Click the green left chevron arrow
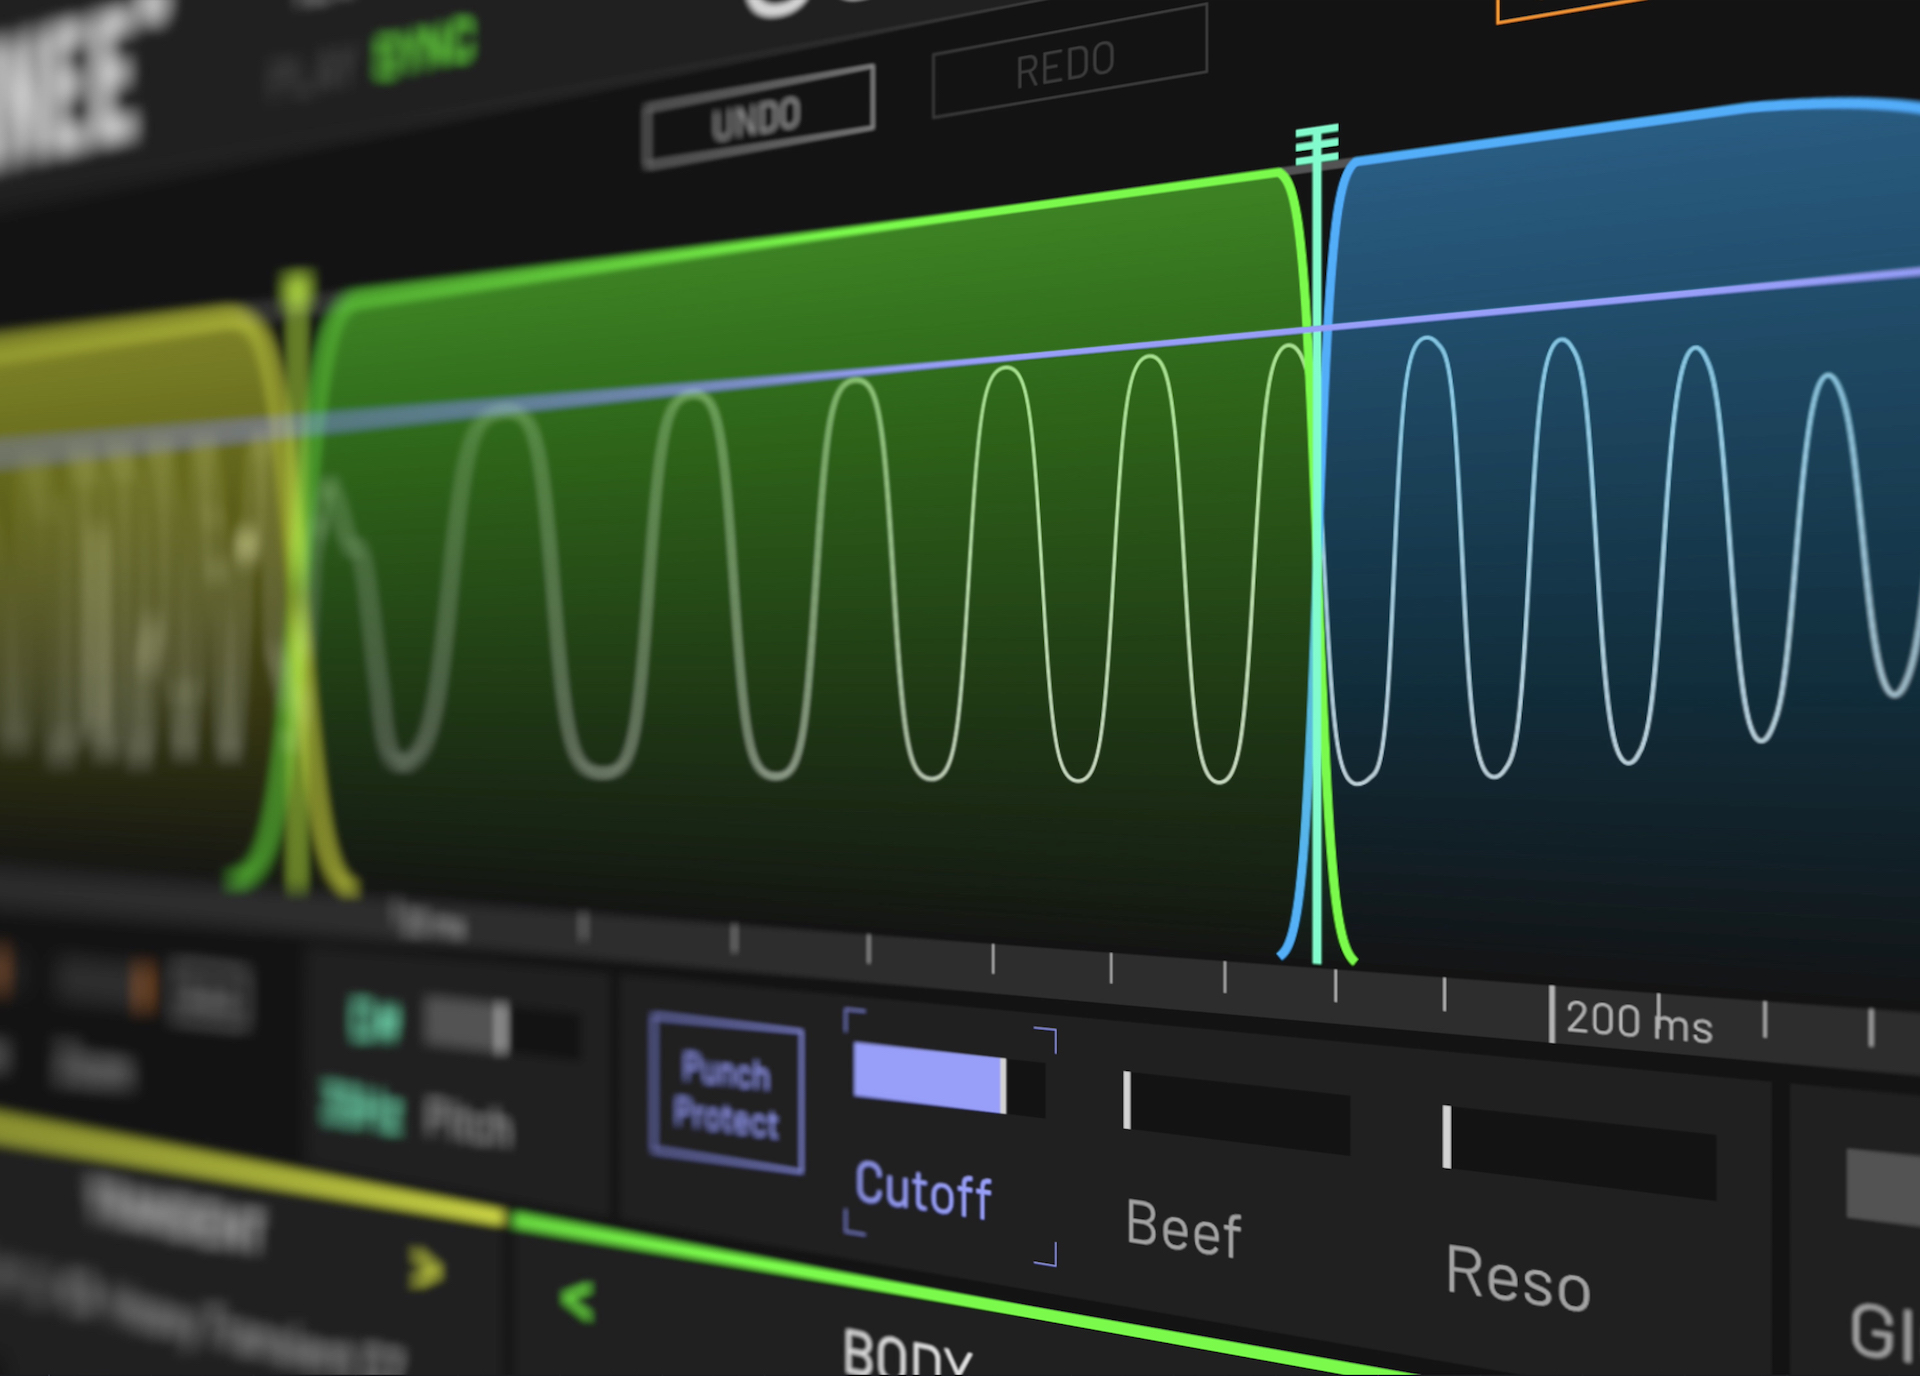Screen dimensions: 1920x1376 (x=578, y=1301)
